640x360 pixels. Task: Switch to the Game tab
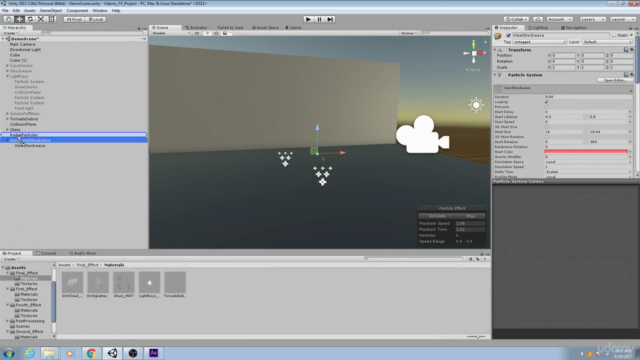(293, 27)
